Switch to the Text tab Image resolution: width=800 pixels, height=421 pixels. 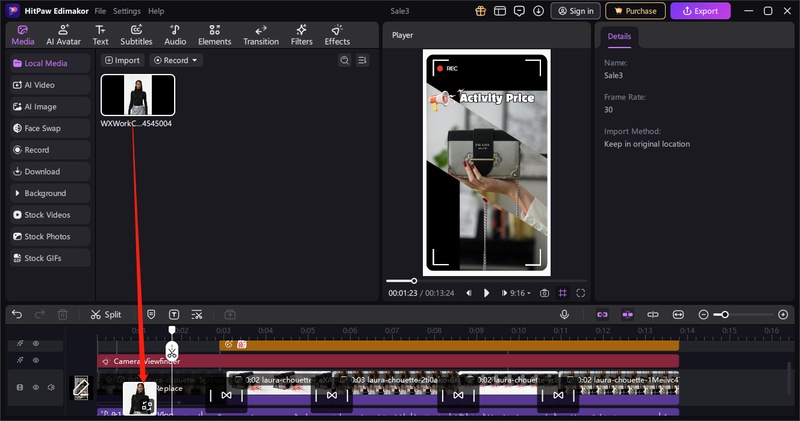pos(100,35)
